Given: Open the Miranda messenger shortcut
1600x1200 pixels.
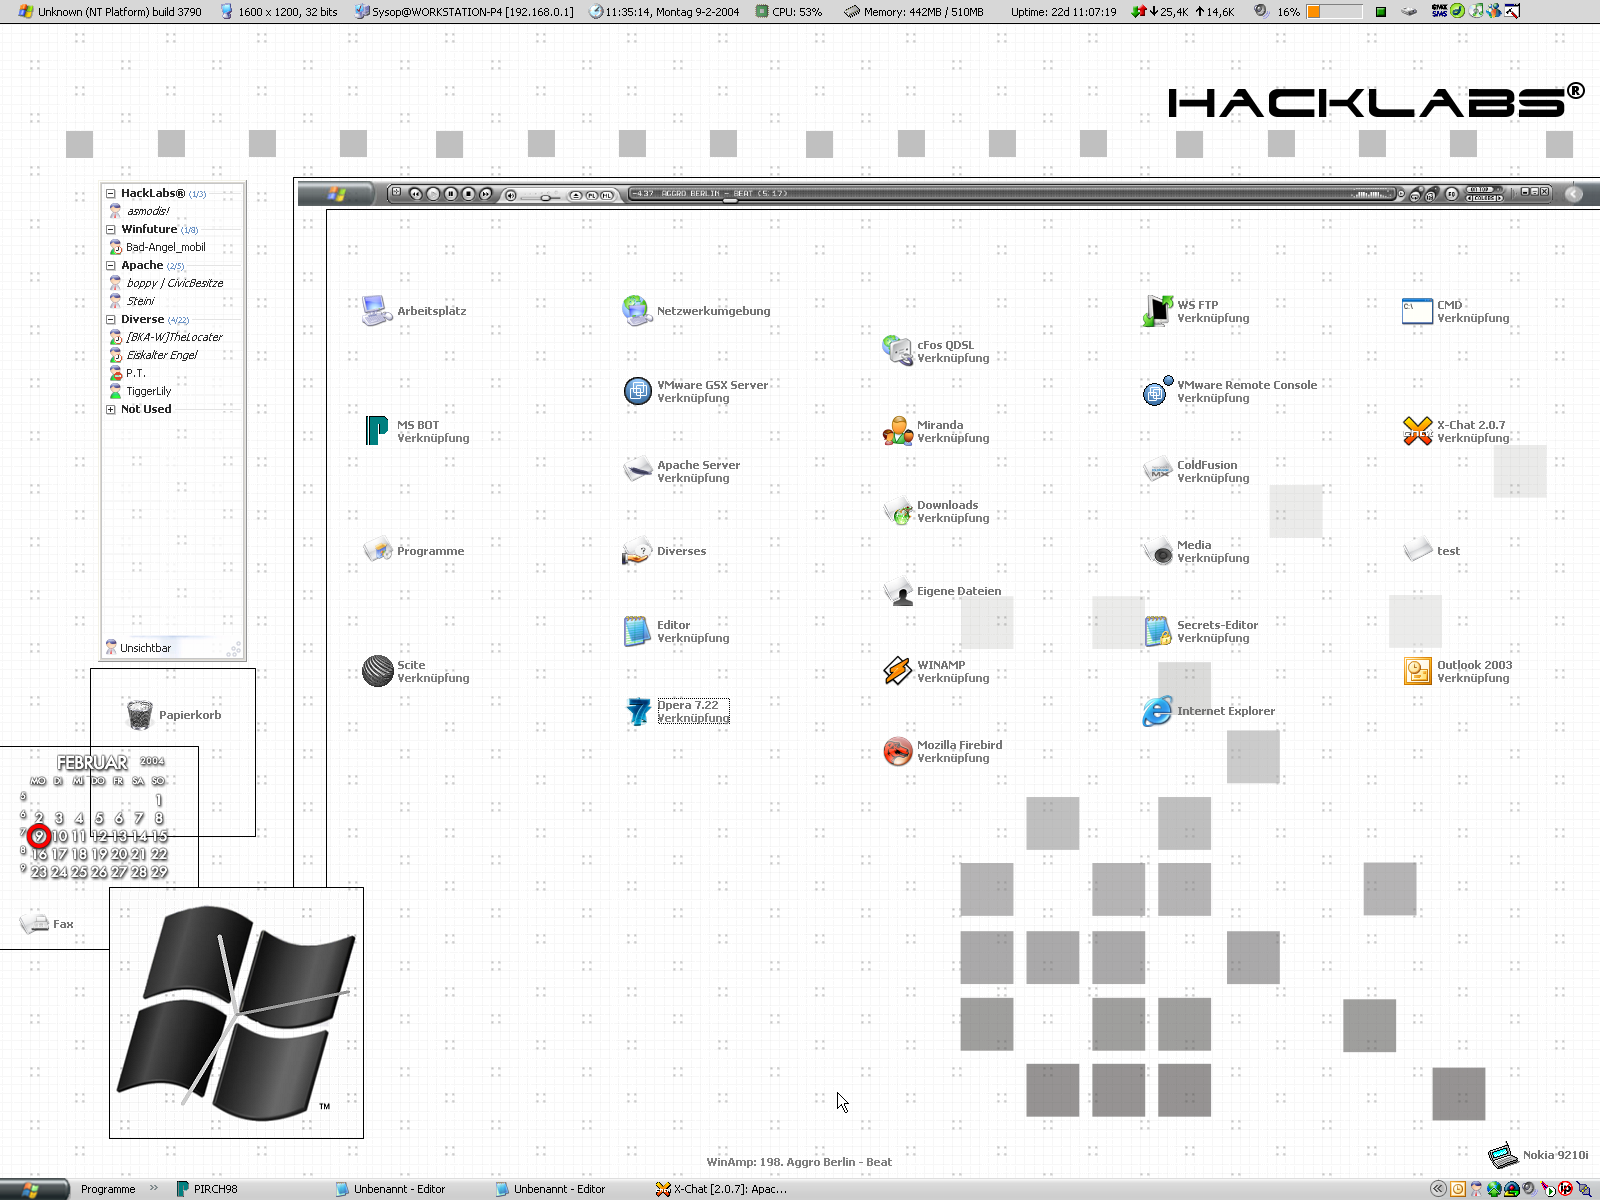Looking at the screenshot, I should click(897, 431).
